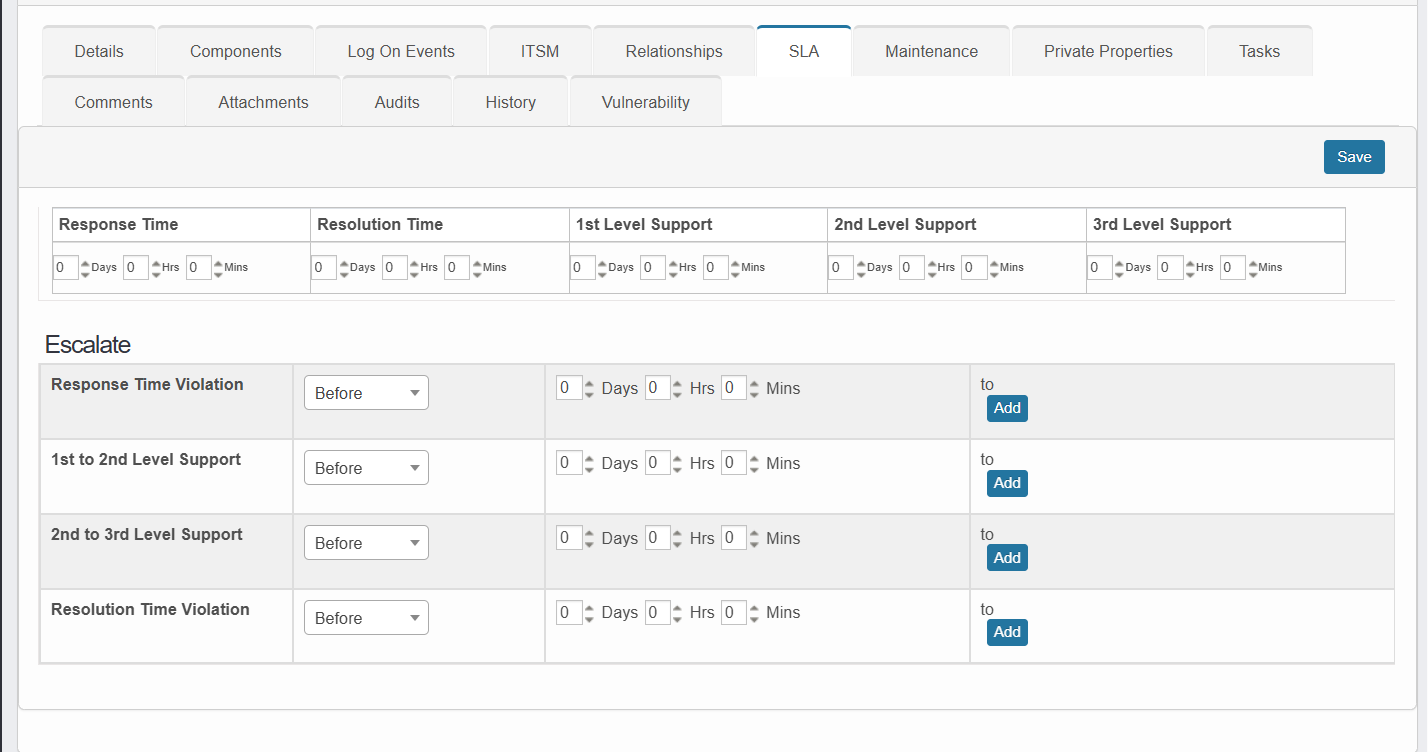Screen dimensions: 1428x752
Task: Decrease Resolution Time Hrs spinner value
Action: coord(414,273)
